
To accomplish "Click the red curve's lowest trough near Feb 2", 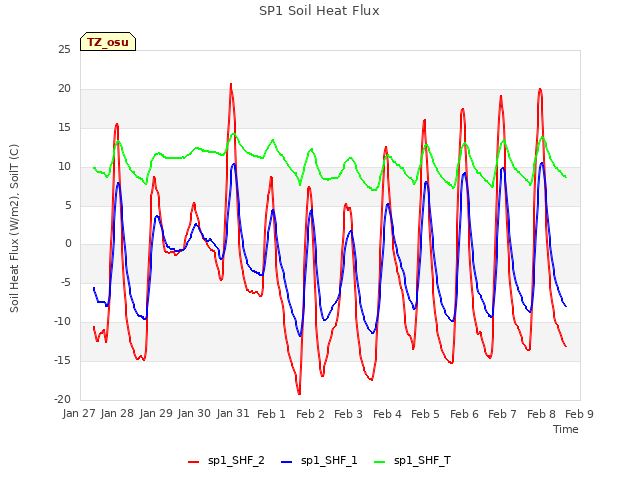I will tap(299, 394).
